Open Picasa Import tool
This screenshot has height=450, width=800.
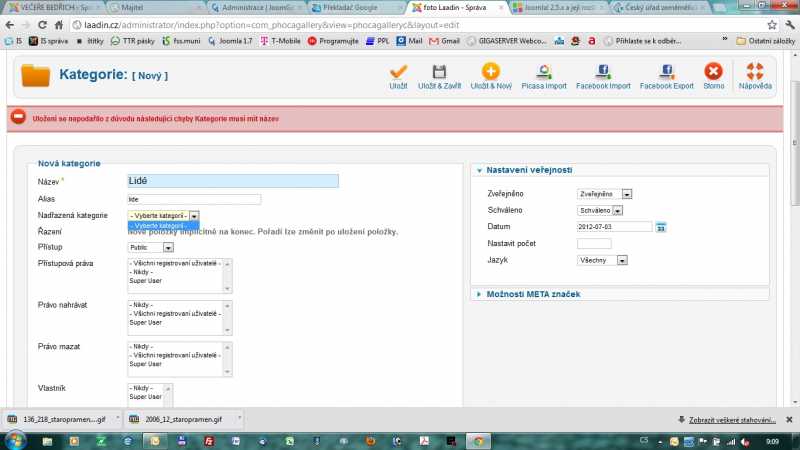(x=543, y=72)
